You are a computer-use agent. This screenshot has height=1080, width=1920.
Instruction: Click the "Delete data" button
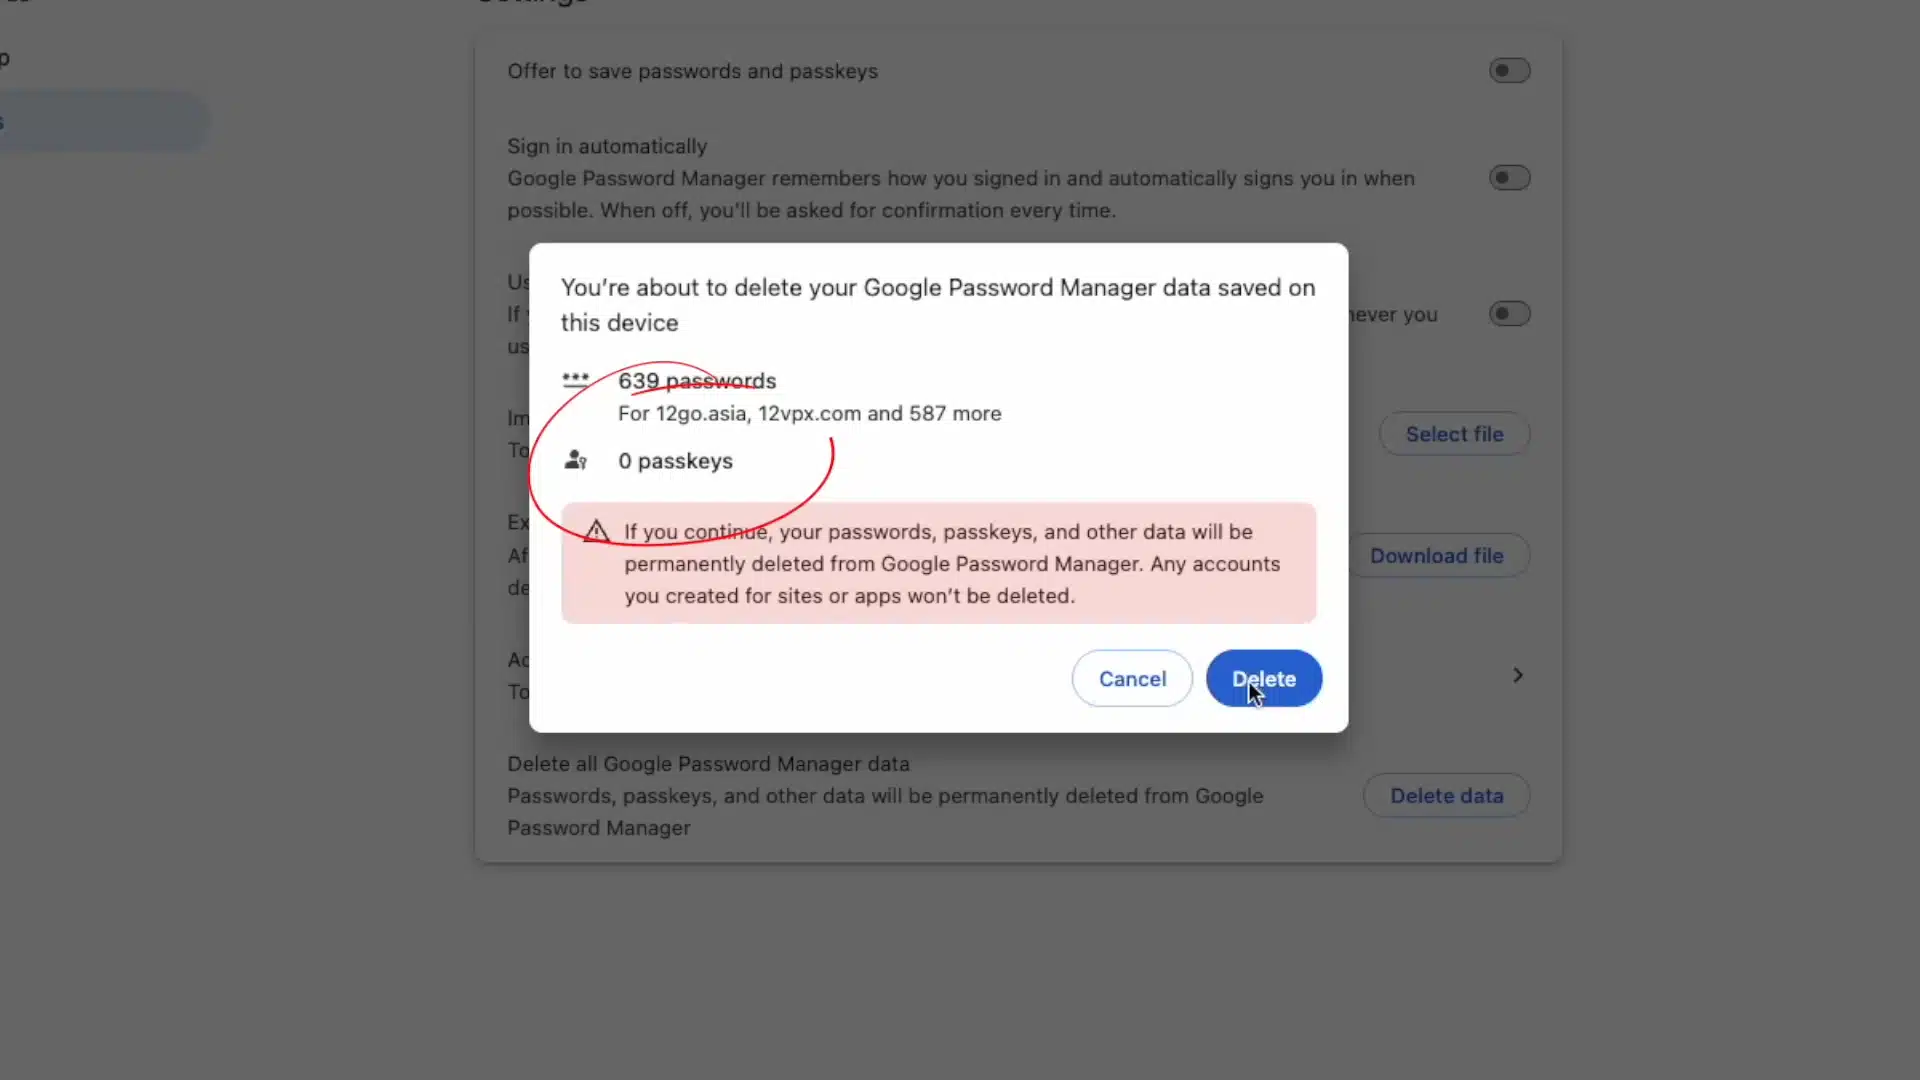point(1447,795)
